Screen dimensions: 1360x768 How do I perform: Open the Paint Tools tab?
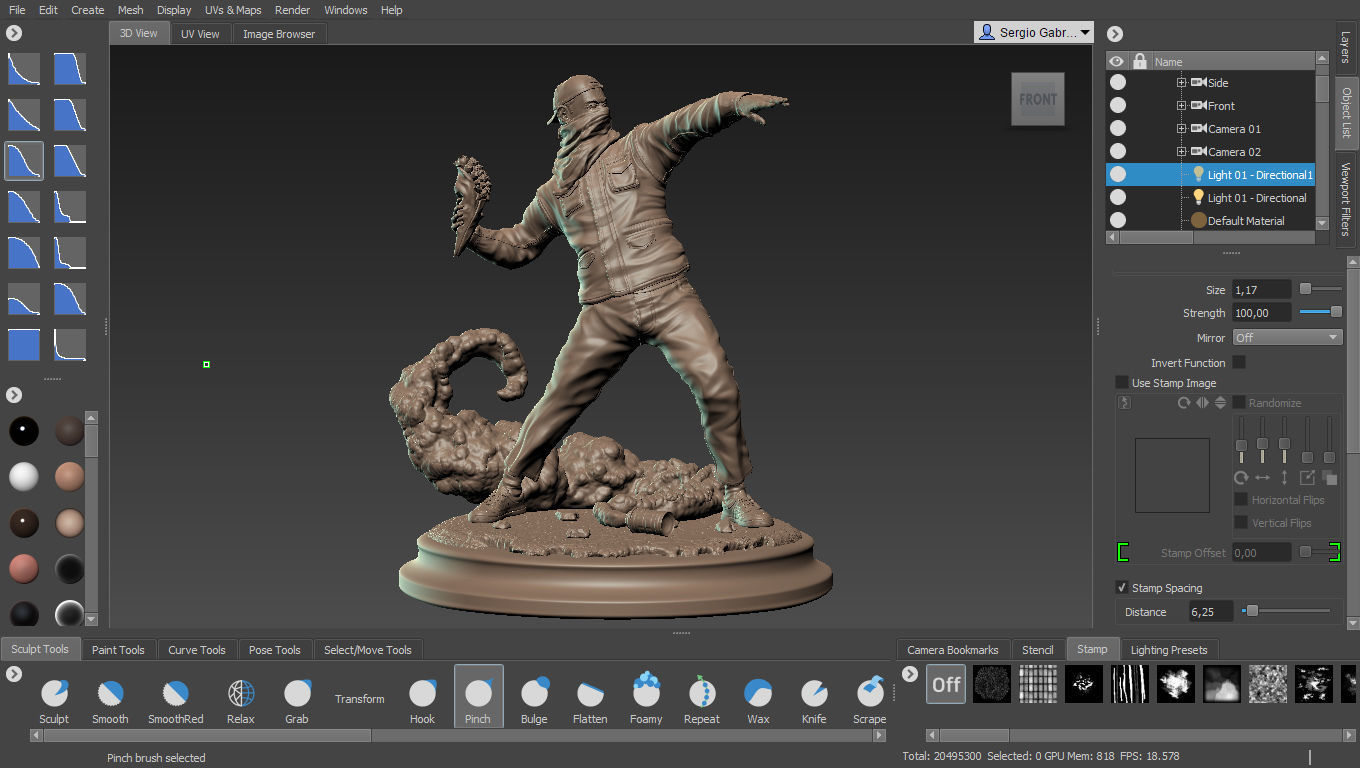[118, 650]
